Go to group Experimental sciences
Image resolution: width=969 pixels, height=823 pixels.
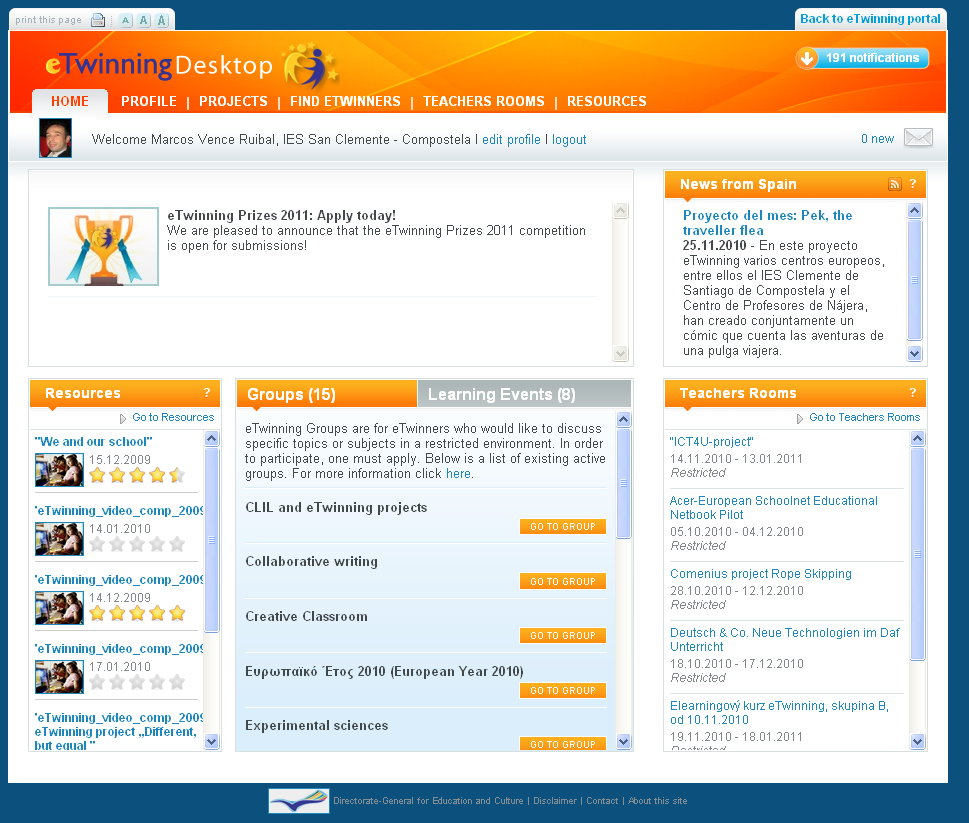(563, 744)
